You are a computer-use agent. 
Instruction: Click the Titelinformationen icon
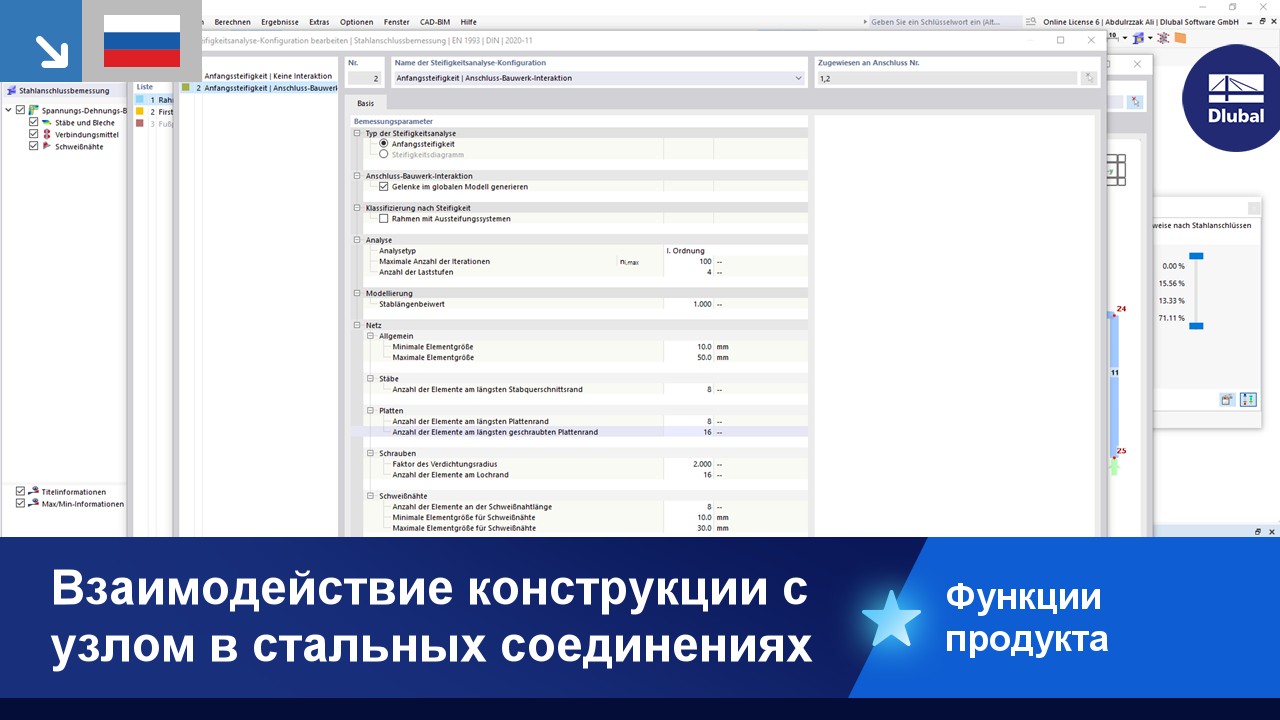point(34,491)
